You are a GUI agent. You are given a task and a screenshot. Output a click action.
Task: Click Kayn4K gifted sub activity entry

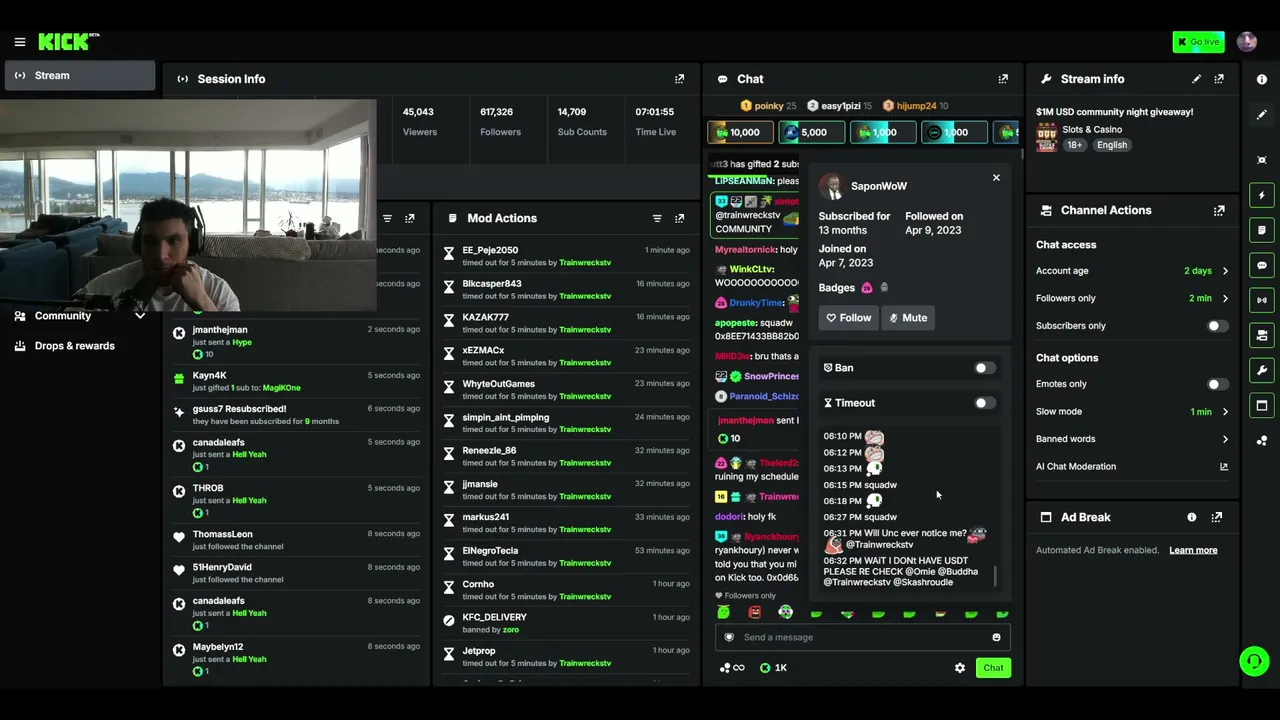(x=298, y=381)
